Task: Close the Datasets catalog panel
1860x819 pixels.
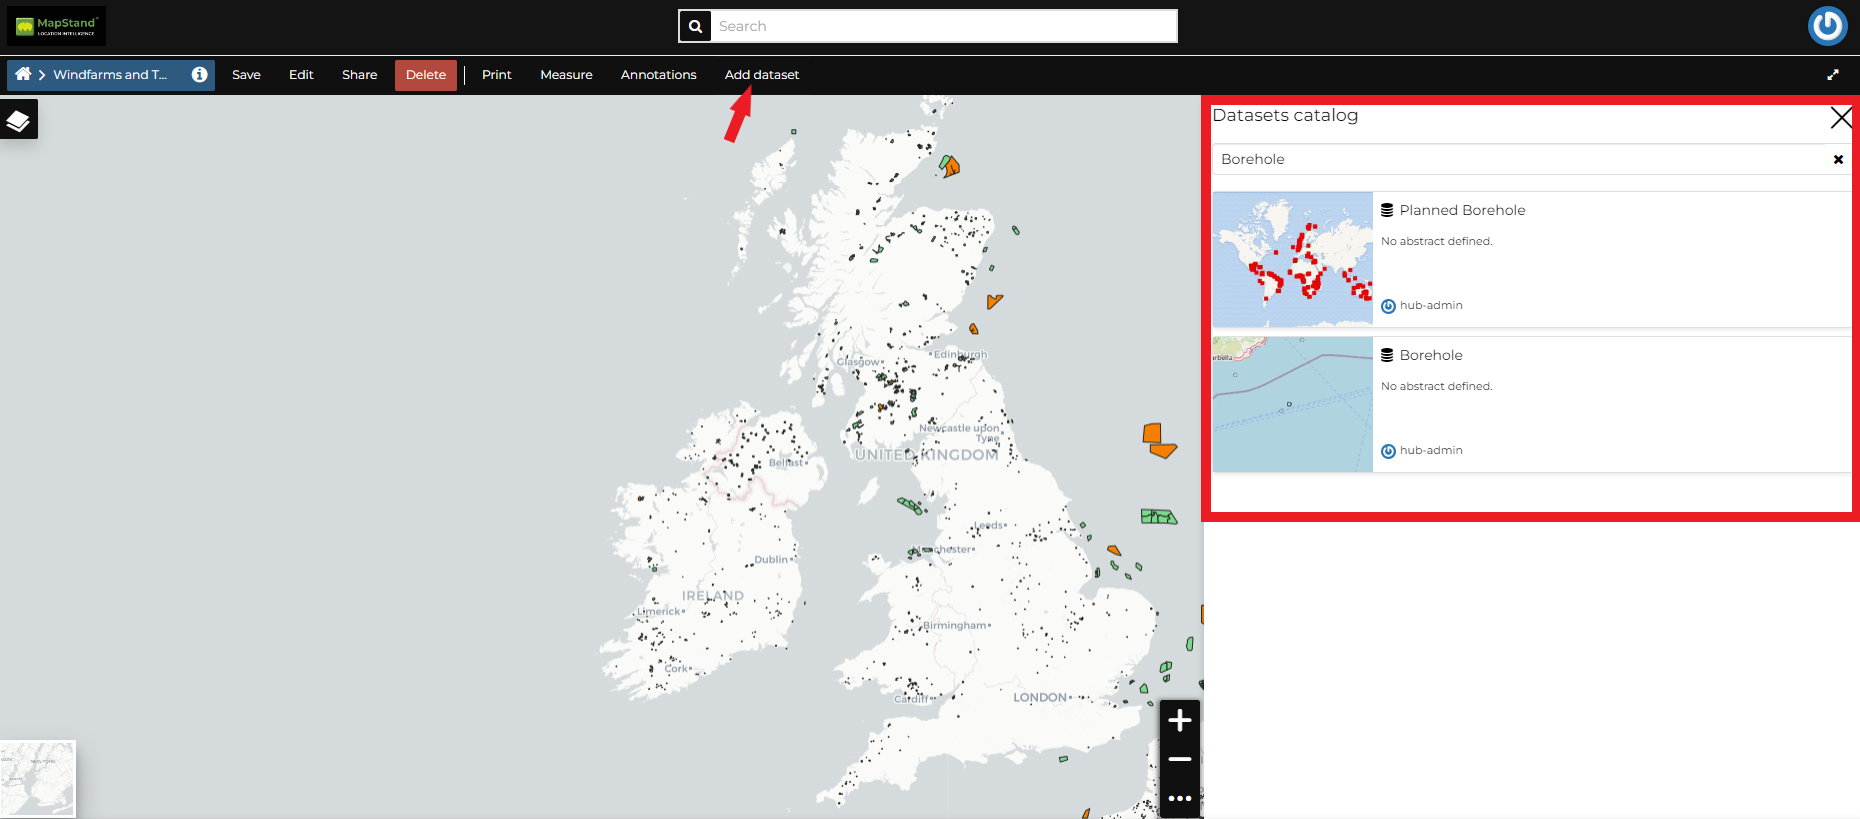Action: (x=1840, y=117)
